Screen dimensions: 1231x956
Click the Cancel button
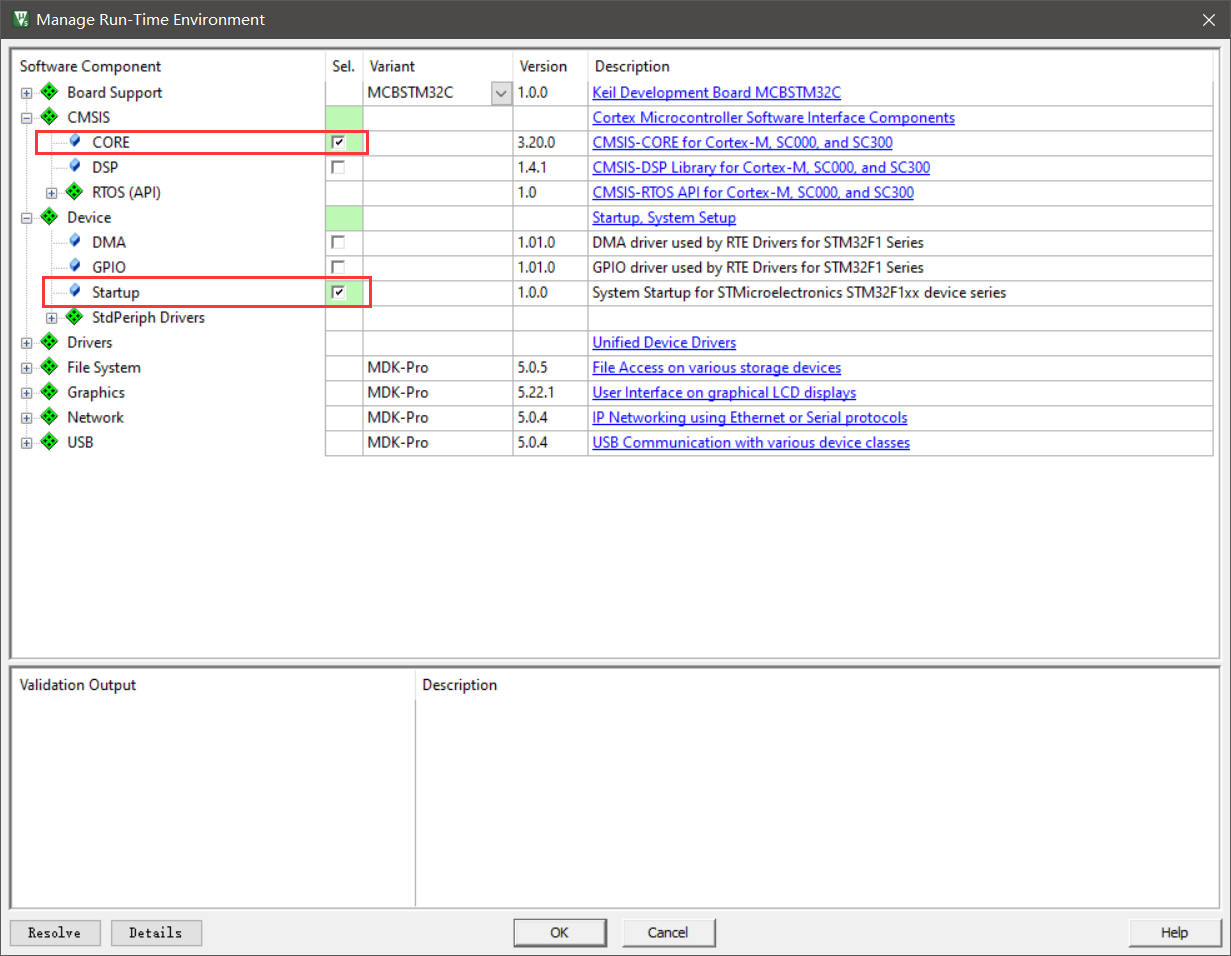(x=668, y=932)
